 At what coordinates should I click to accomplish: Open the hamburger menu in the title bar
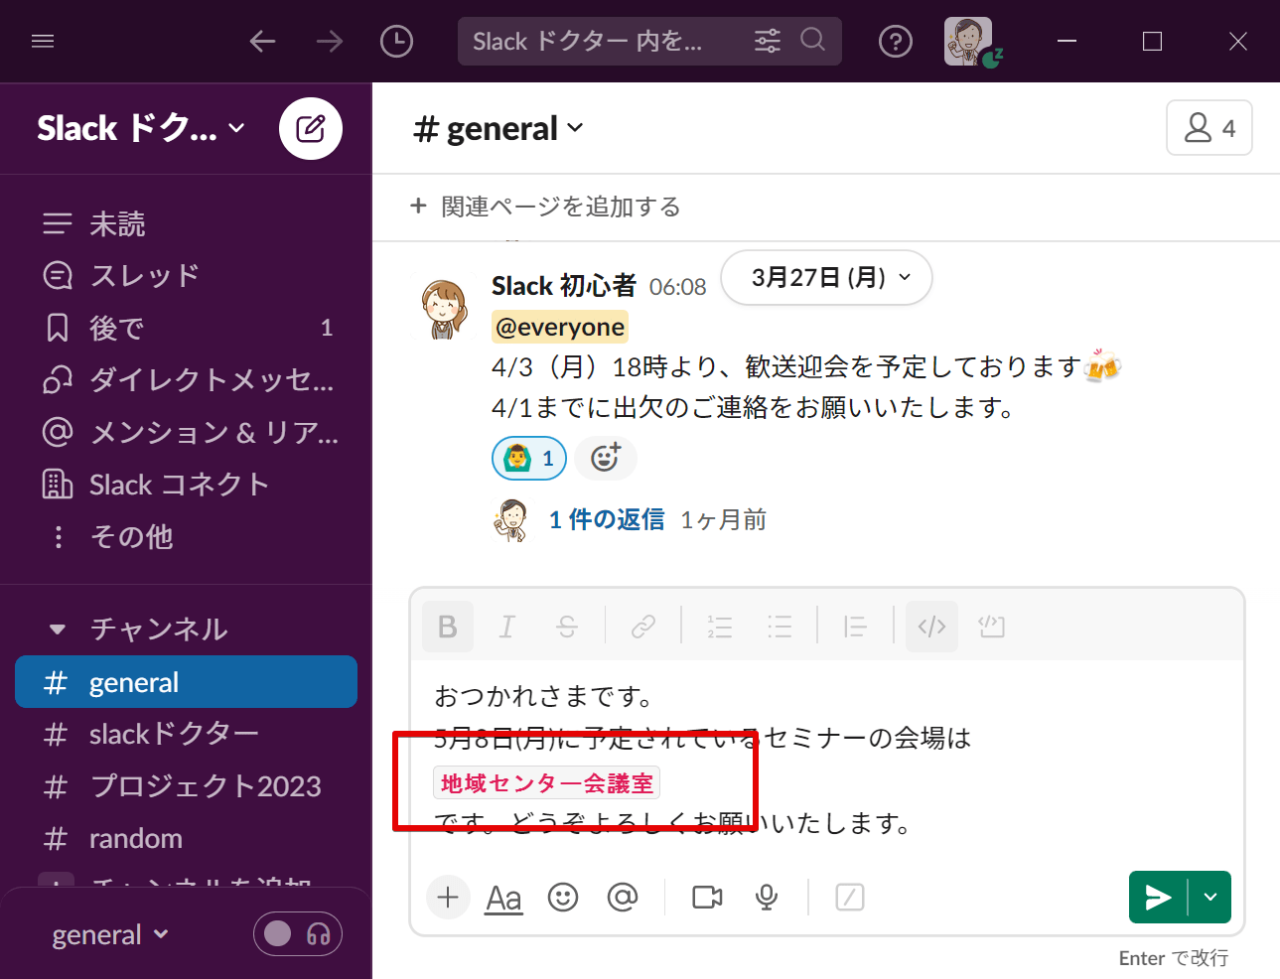pyautogui.click(x=43, y=41)
